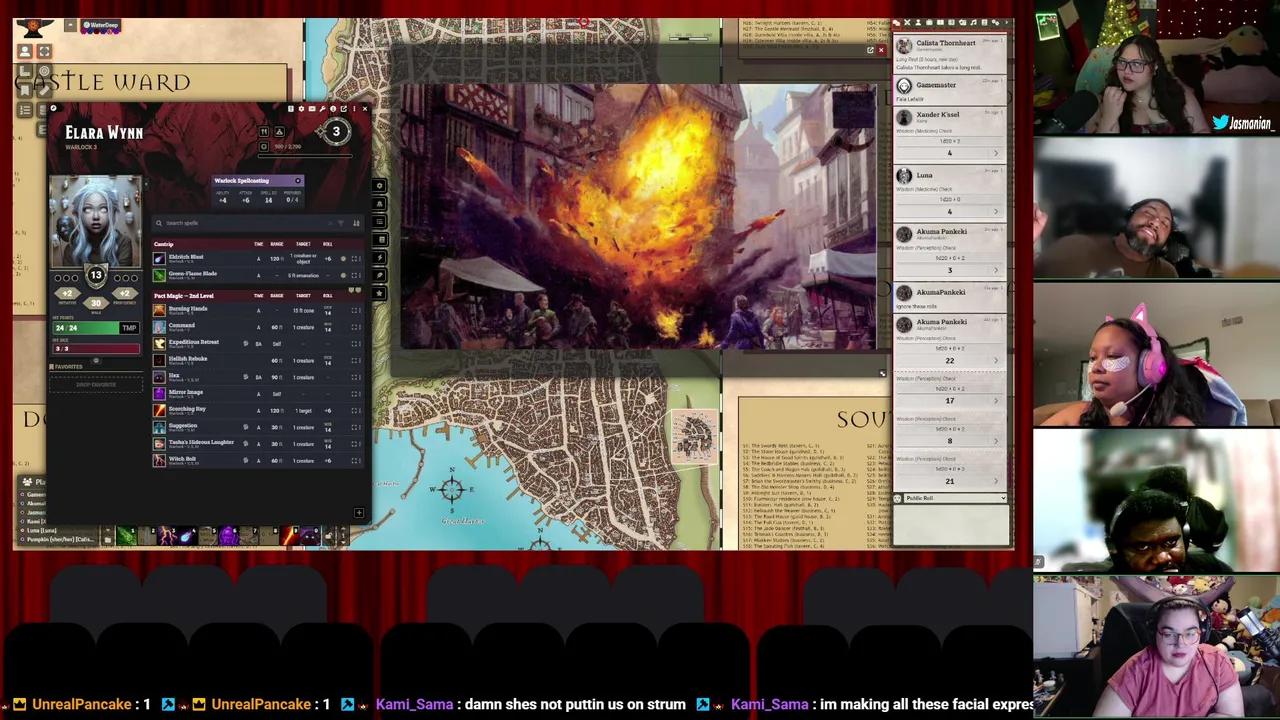
Task: Click Elara Wynn portrait image
Action: coord(96,221)
